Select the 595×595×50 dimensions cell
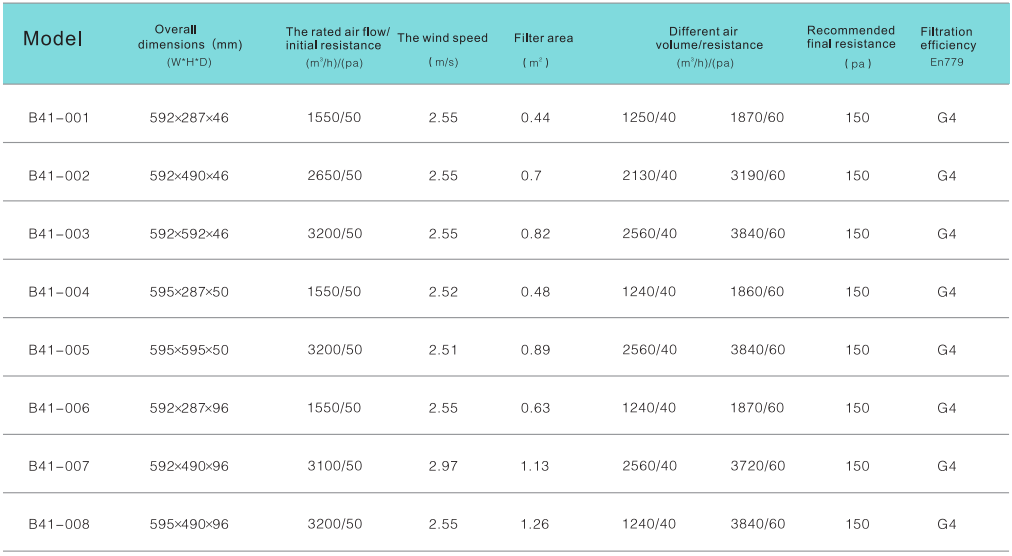This screenshot has width=1012, height=556. tap(189, 350)
